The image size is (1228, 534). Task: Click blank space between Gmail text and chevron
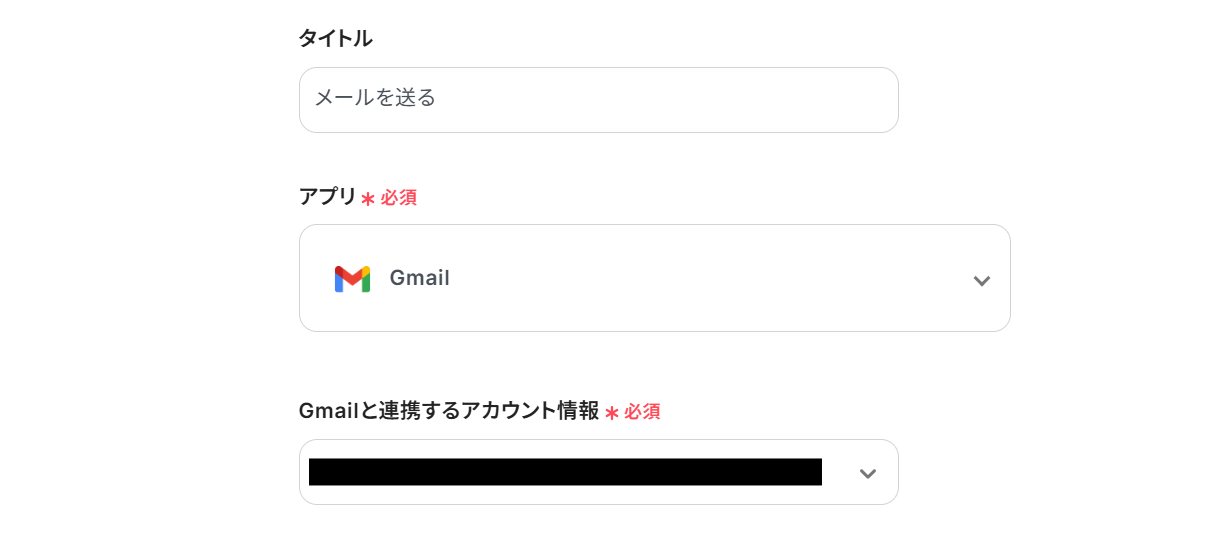coord(700,279)
